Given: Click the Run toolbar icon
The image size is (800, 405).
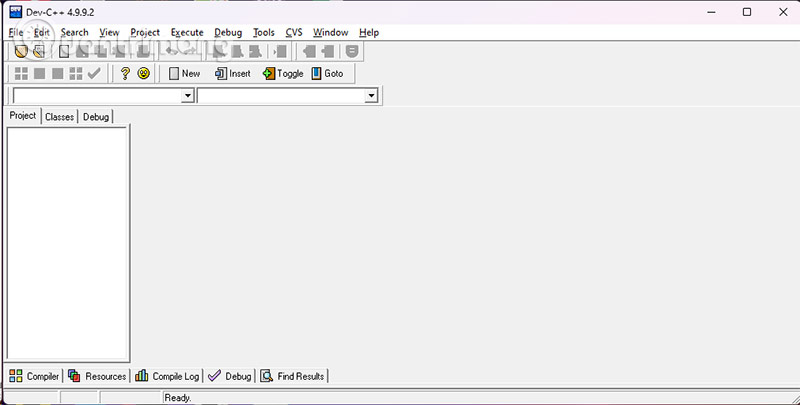Looking at the screenshot, I should click(39, 73).
